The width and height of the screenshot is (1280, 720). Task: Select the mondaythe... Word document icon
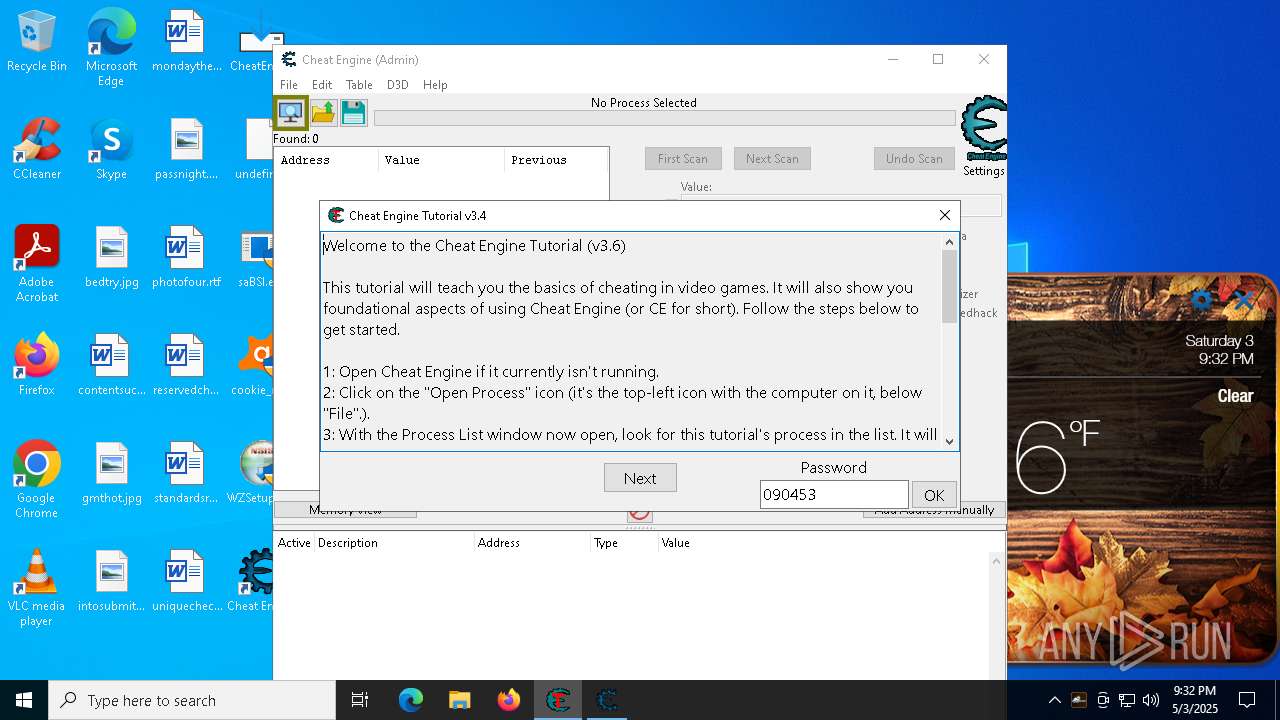[x=186, y=41]
